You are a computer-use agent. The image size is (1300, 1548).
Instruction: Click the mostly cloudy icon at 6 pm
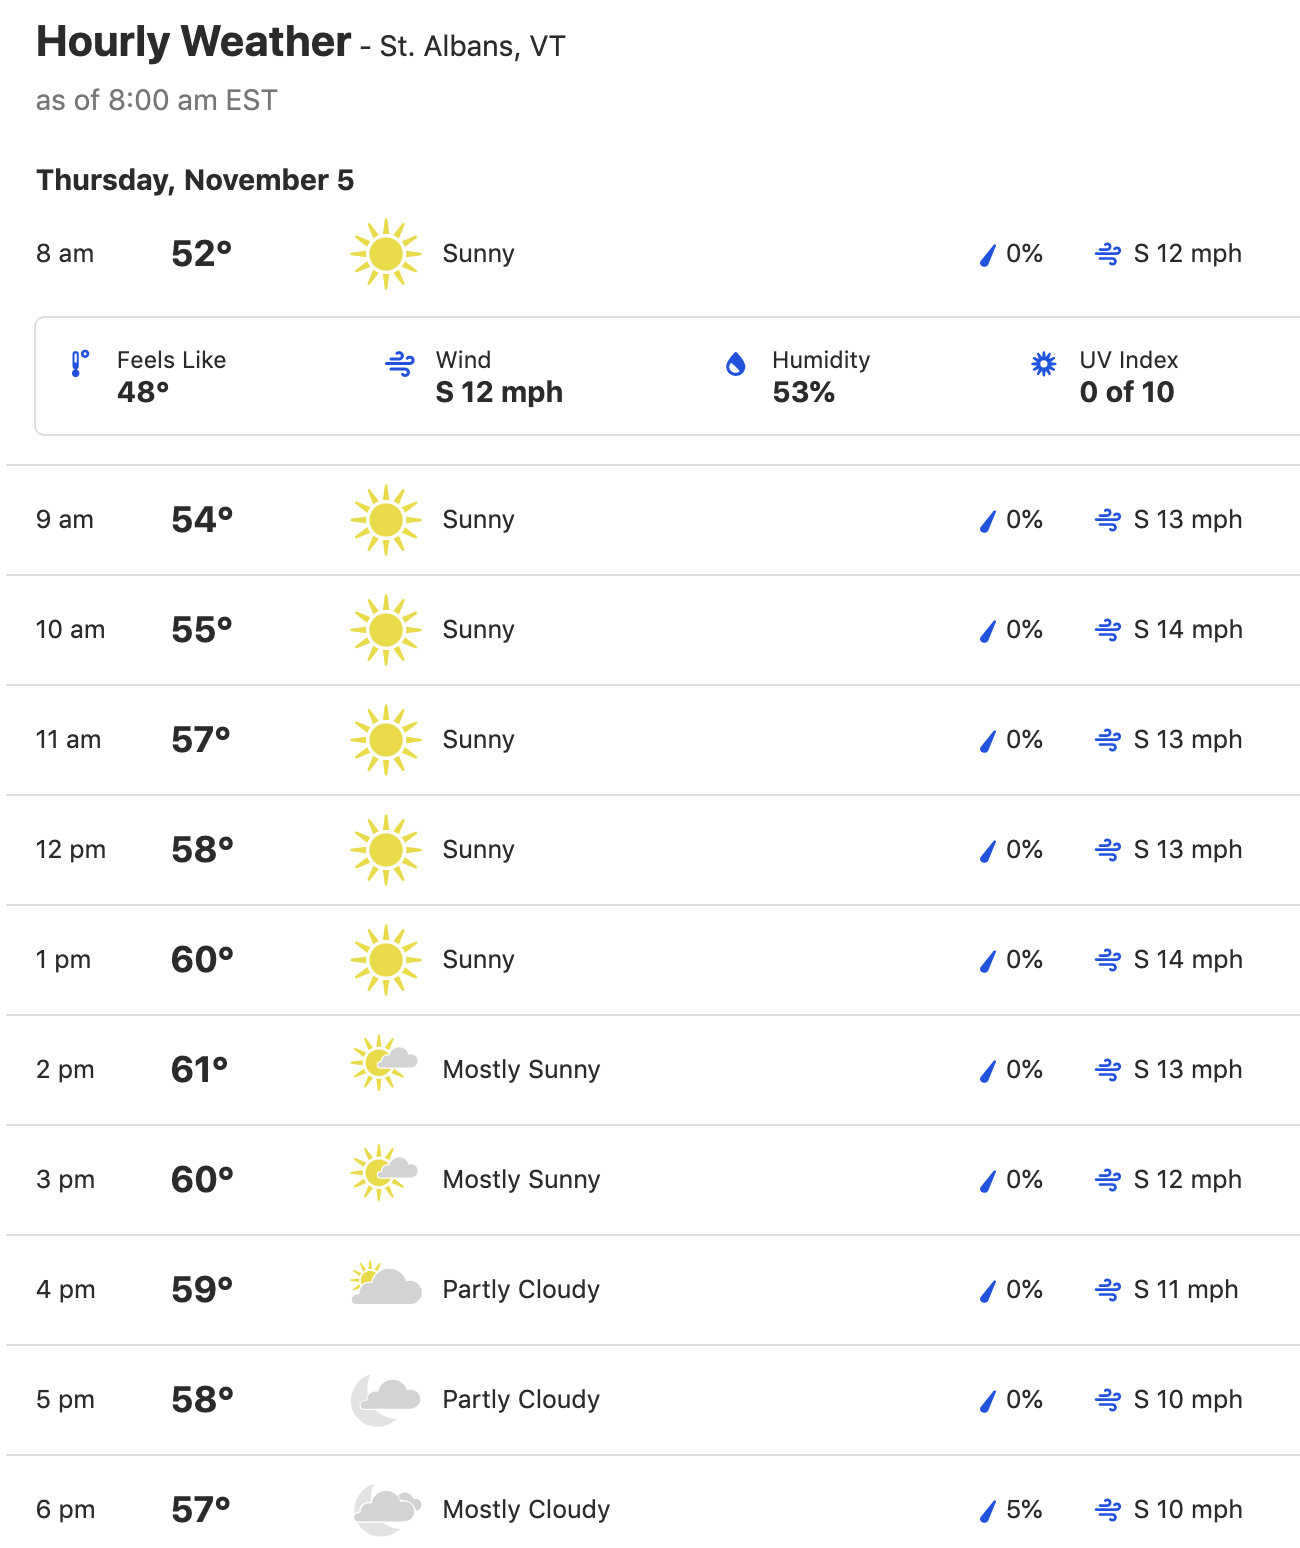387,1509
